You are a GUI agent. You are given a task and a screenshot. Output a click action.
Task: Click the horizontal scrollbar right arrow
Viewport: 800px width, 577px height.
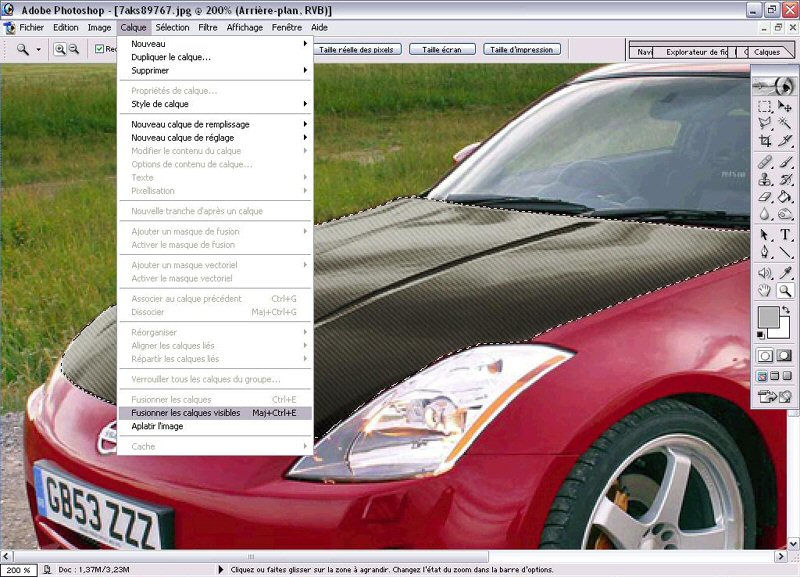click(x=781, y=556)
